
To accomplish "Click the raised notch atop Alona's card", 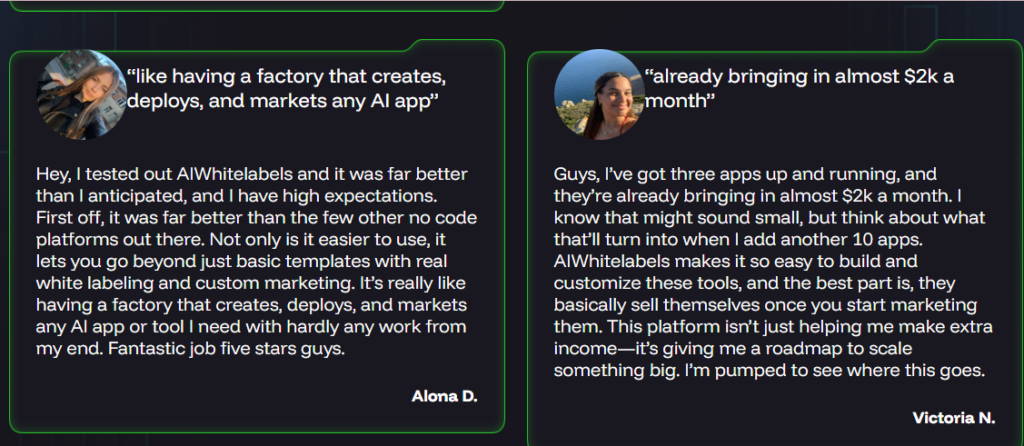I will pyautogui.click(x=455, y=44).
